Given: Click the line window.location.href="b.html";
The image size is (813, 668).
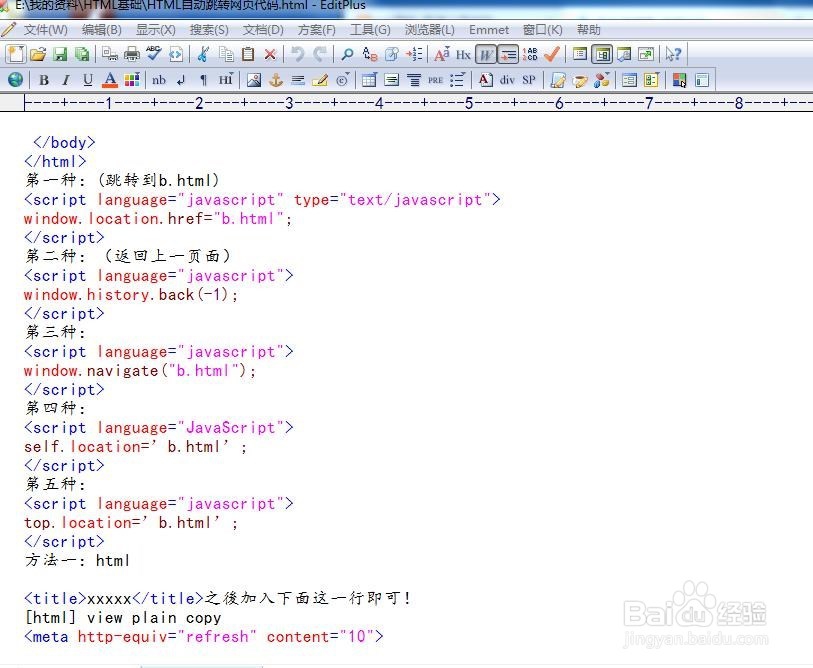Looking at the screenshot, I should 158,218.
